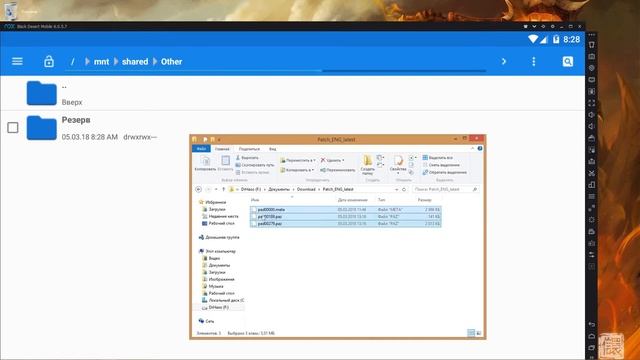Click Обратить выделение in Explorer ribbon
This screenshot has height=360, width=640.
tap(444, 172)
